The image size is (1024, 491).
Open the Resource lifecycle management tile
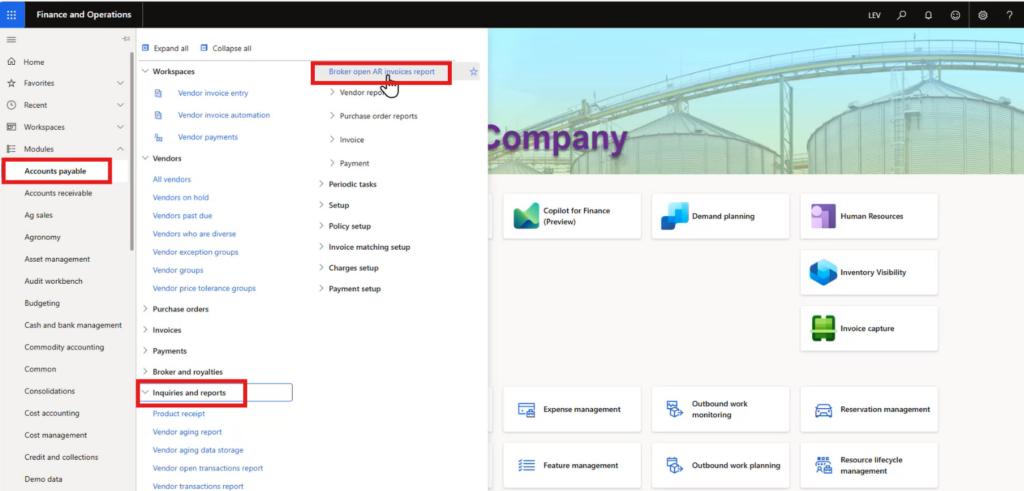[x=869, y=466]
